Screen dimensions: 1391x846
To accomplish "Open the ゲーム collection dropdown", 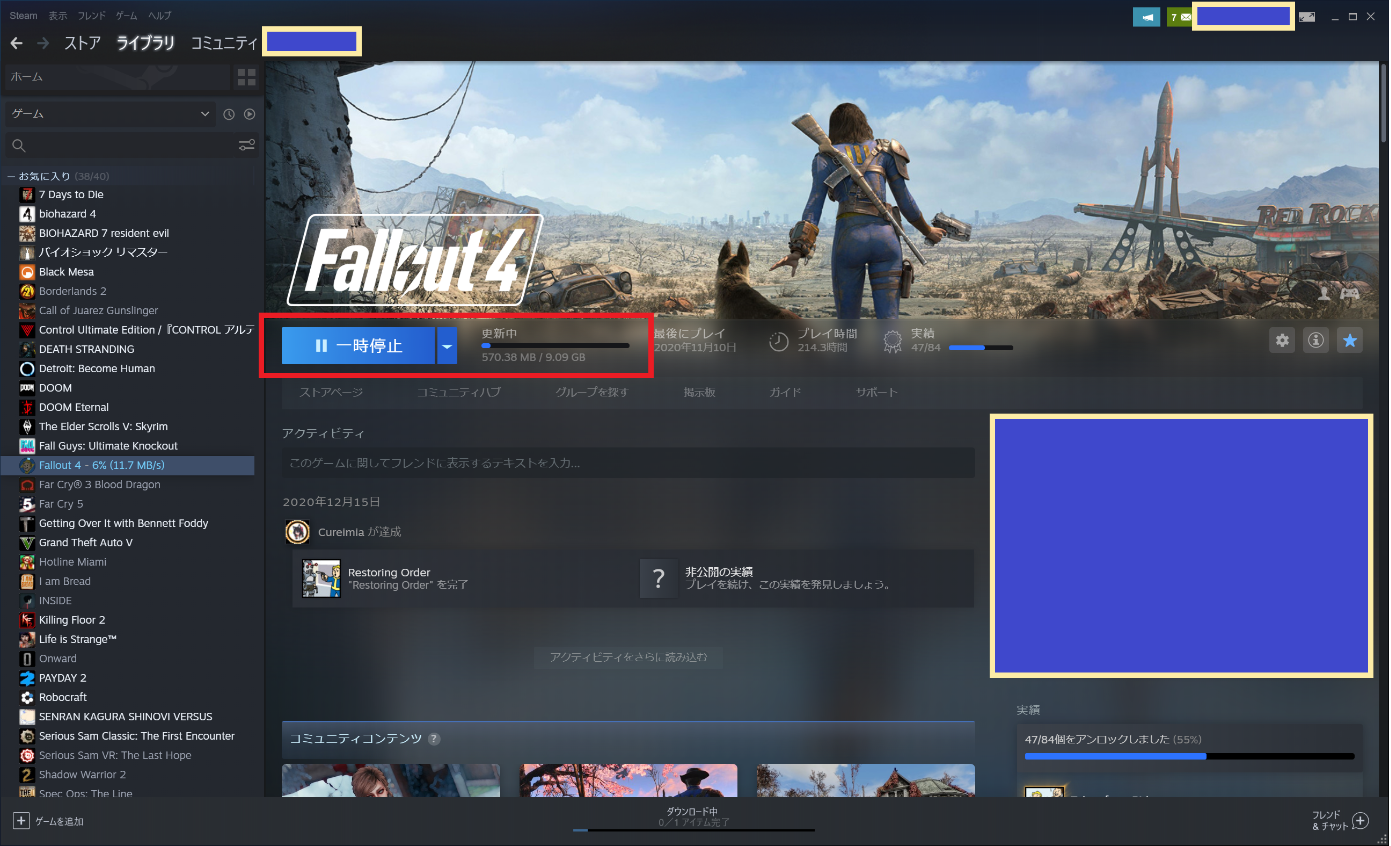I will 110,113.
